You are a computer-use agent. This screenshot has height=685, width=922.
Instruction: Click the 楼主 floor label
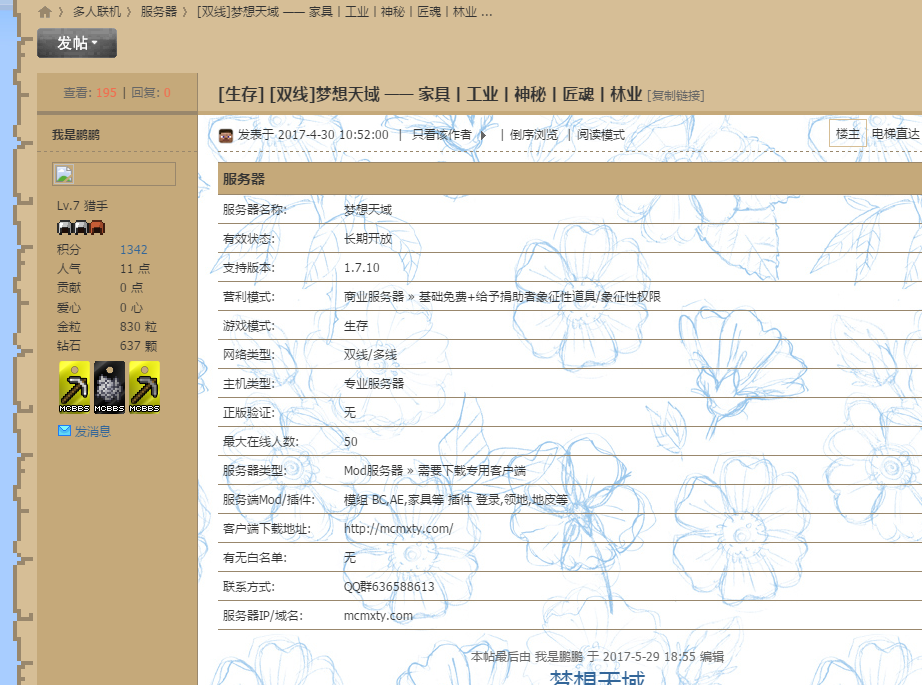click(847, 134)
